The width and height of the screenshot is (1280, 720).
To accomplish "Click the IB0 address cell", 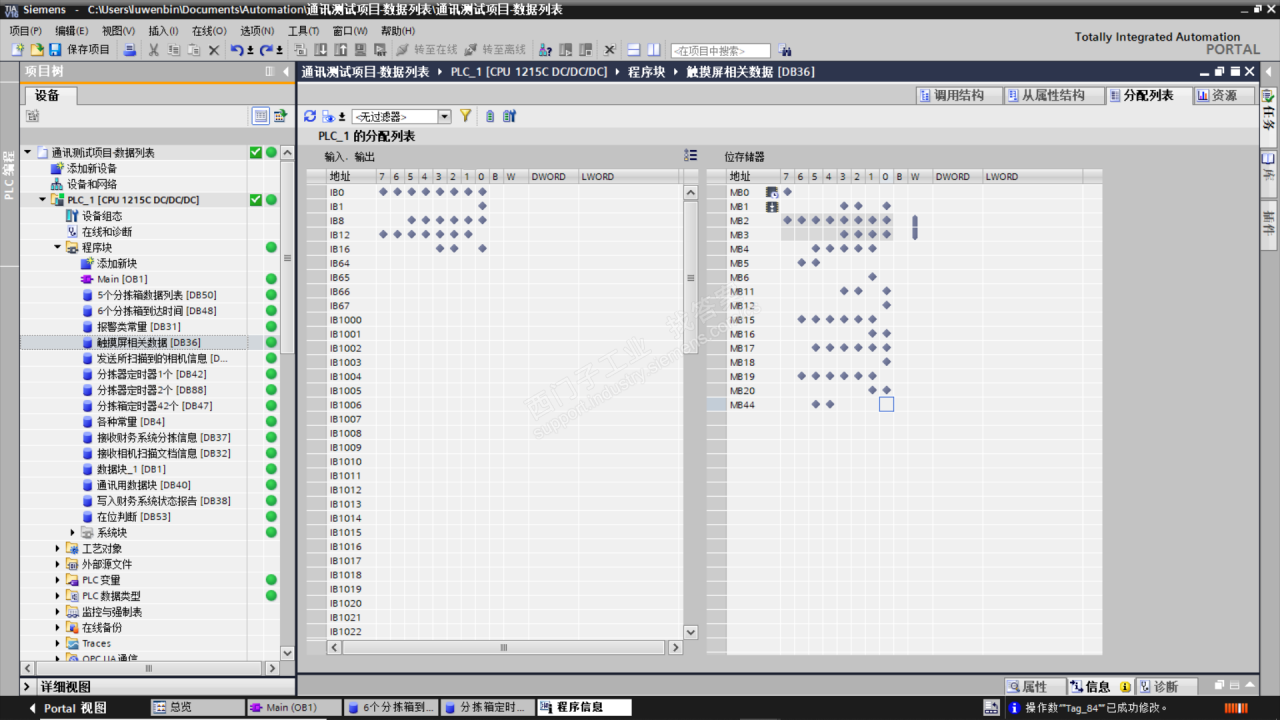I will pos(337,192).
